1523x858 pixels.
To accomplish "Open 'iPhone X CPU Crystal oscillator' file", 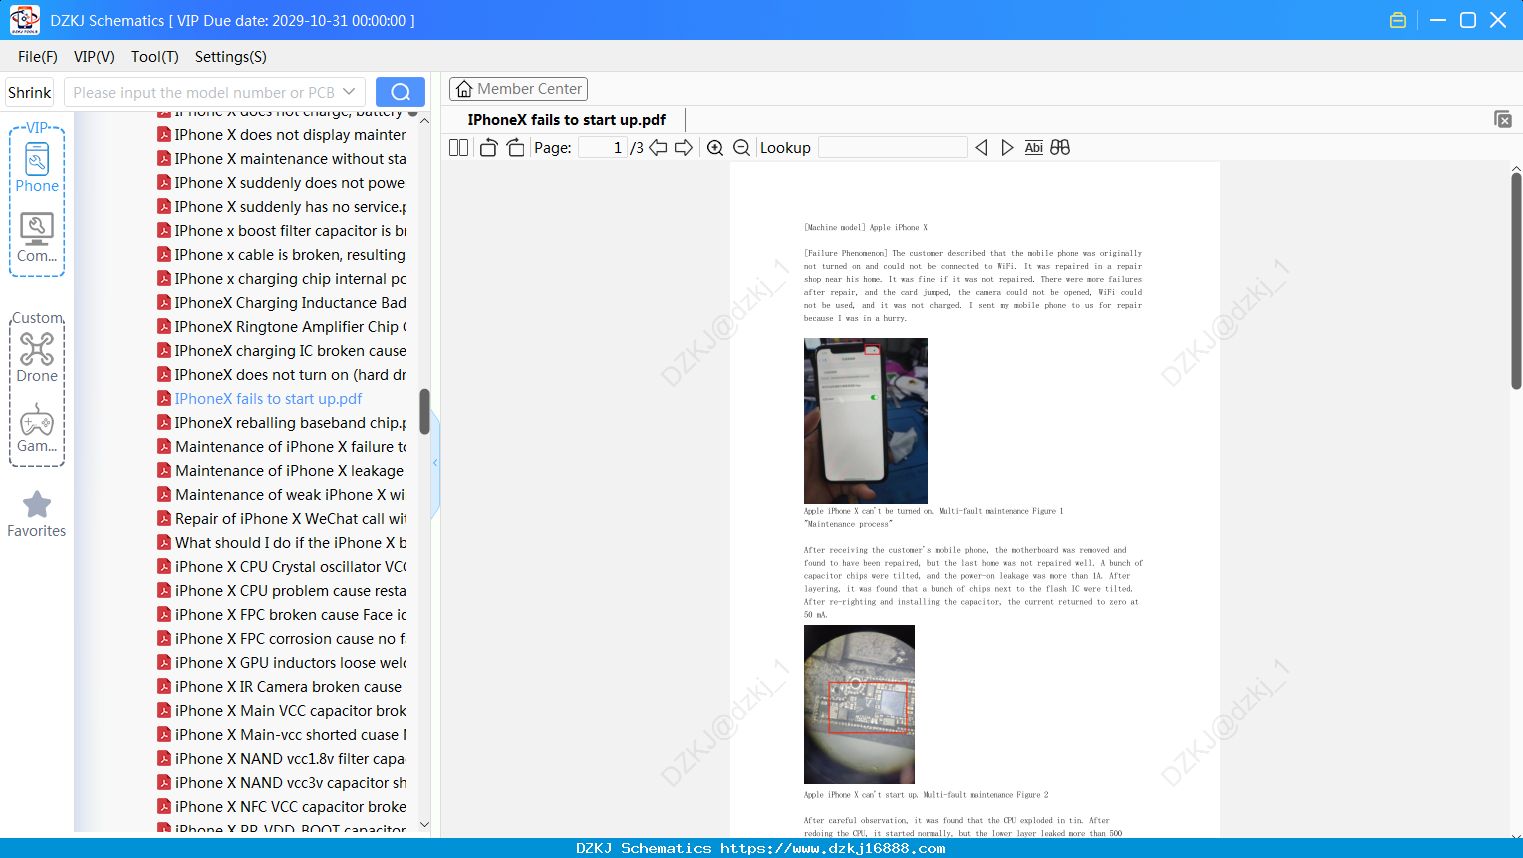I will click(x=282, y=567).
